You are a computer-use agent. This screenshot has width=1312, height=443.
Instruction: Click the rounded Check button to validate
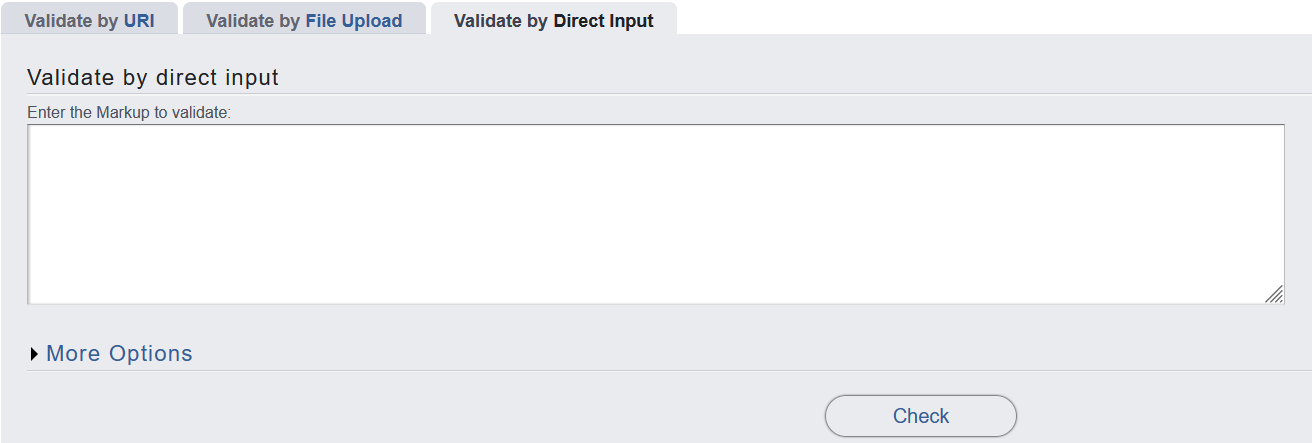coord(920,416)
